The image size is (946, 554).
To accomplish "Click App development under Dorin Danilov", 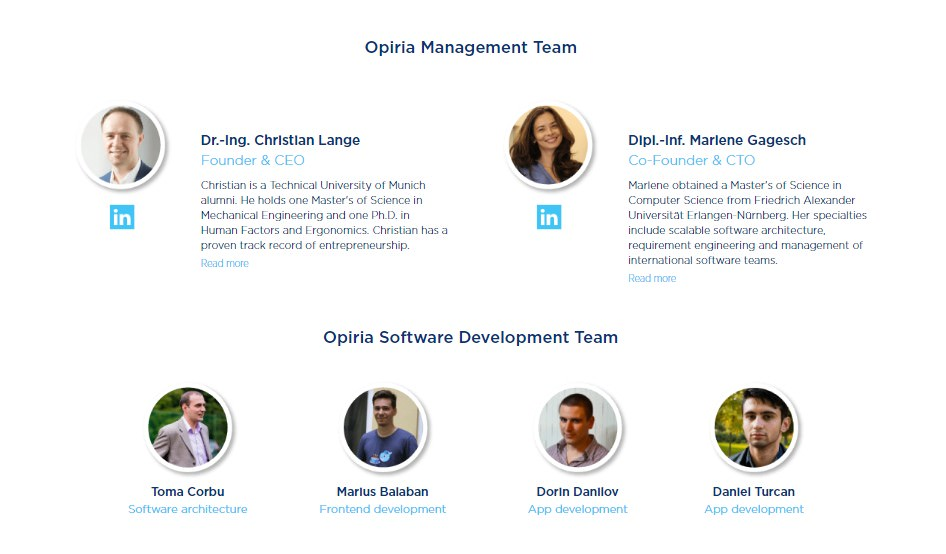I will click(x=577, y=509).
